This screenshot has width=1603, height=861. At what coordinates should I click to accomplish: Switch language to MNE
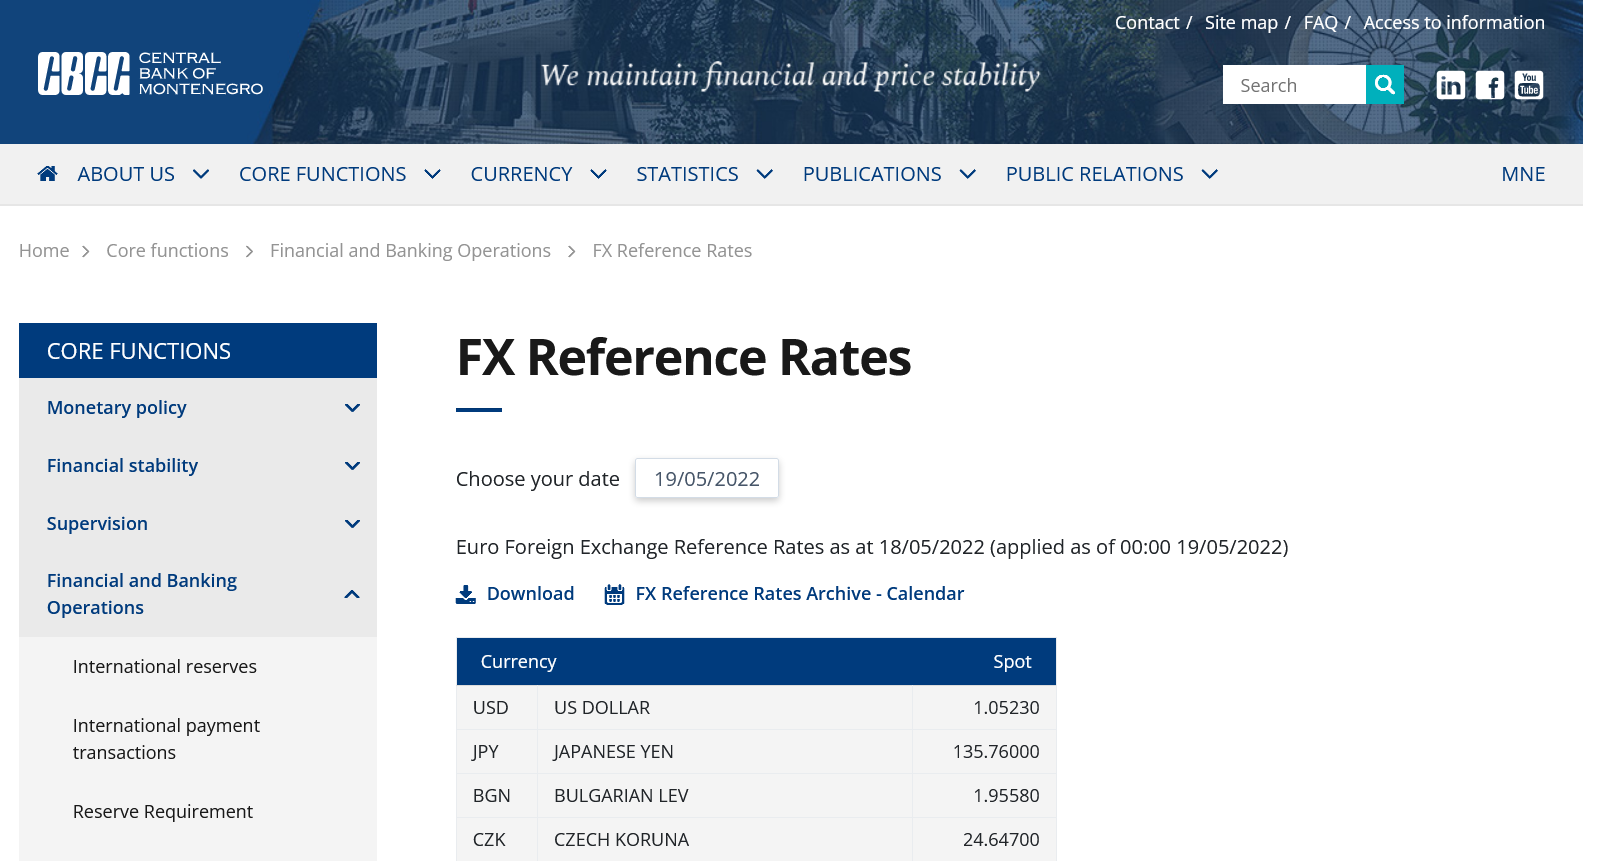click(x=1522, y=174)
